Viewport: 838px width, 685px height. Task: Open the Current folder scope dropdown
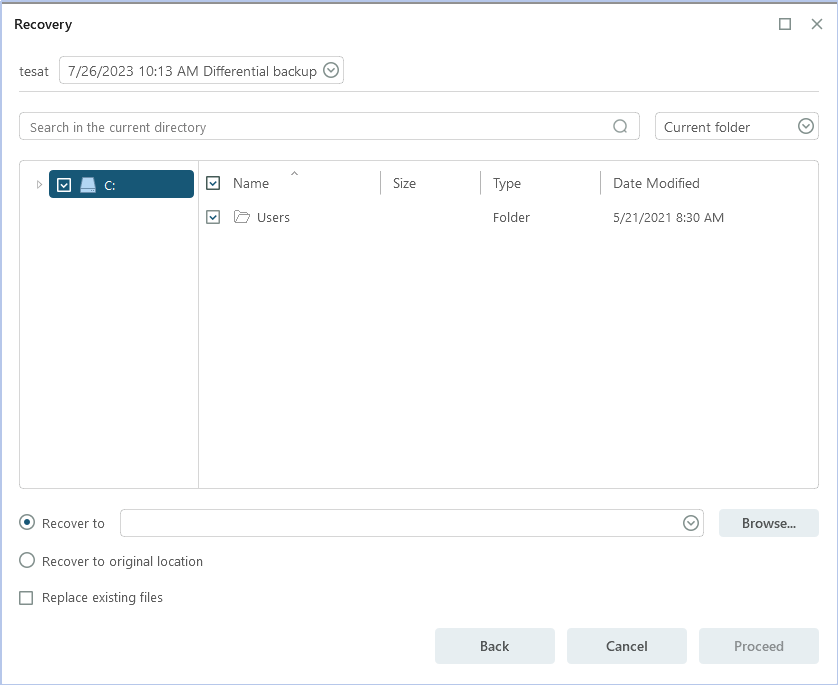tap(806, 127)
